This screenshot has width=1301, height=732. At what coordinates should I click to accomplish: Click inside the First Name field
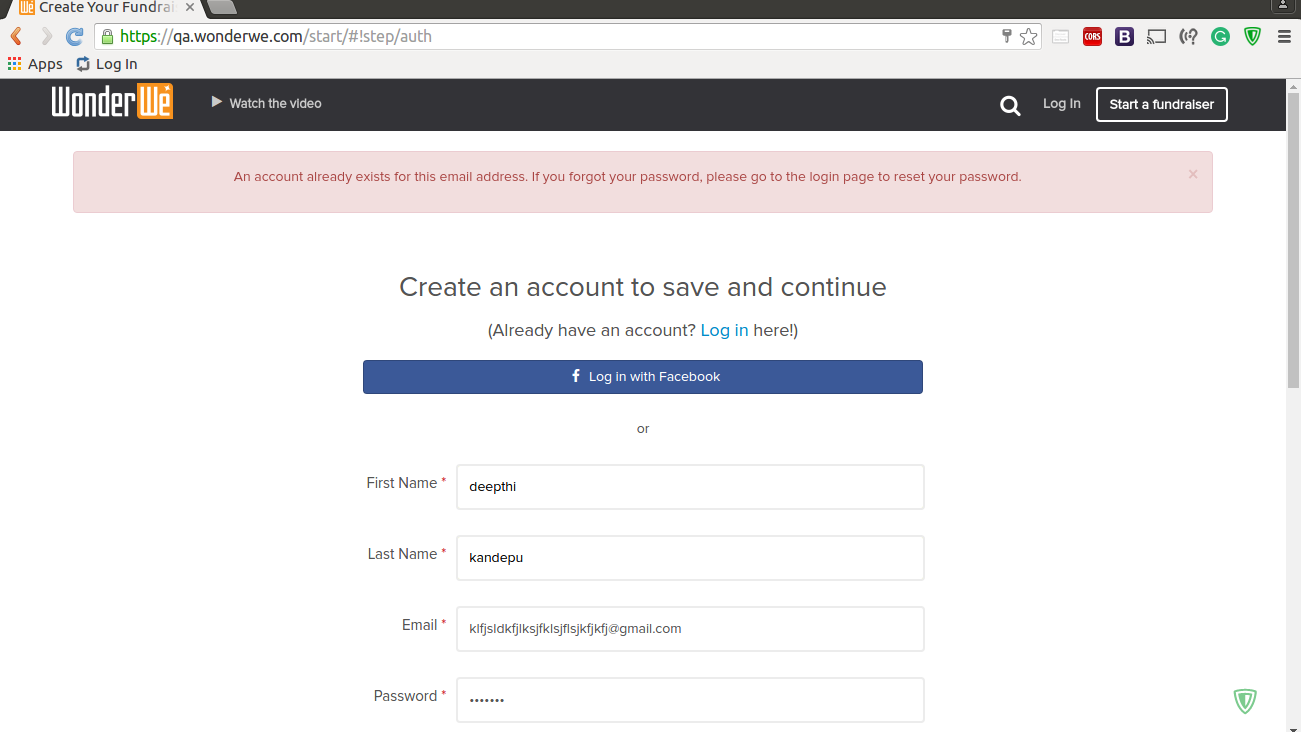690,487
